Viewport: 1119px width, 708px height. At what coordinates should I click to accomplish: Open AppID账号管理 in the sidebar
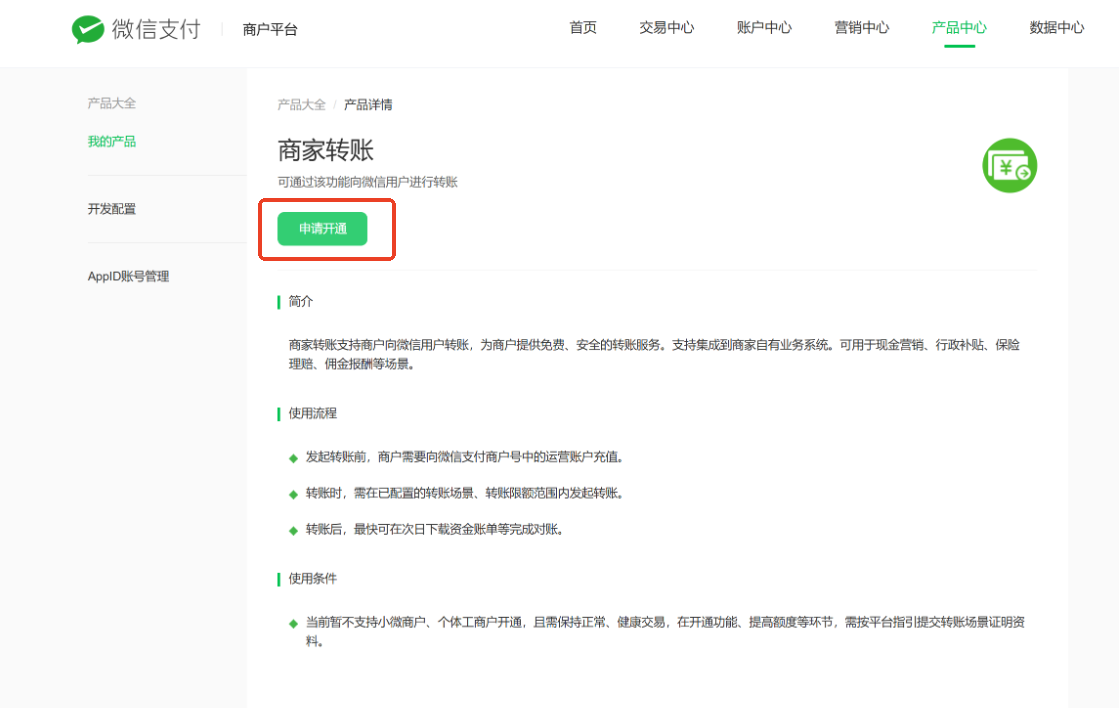coord(128,276)
